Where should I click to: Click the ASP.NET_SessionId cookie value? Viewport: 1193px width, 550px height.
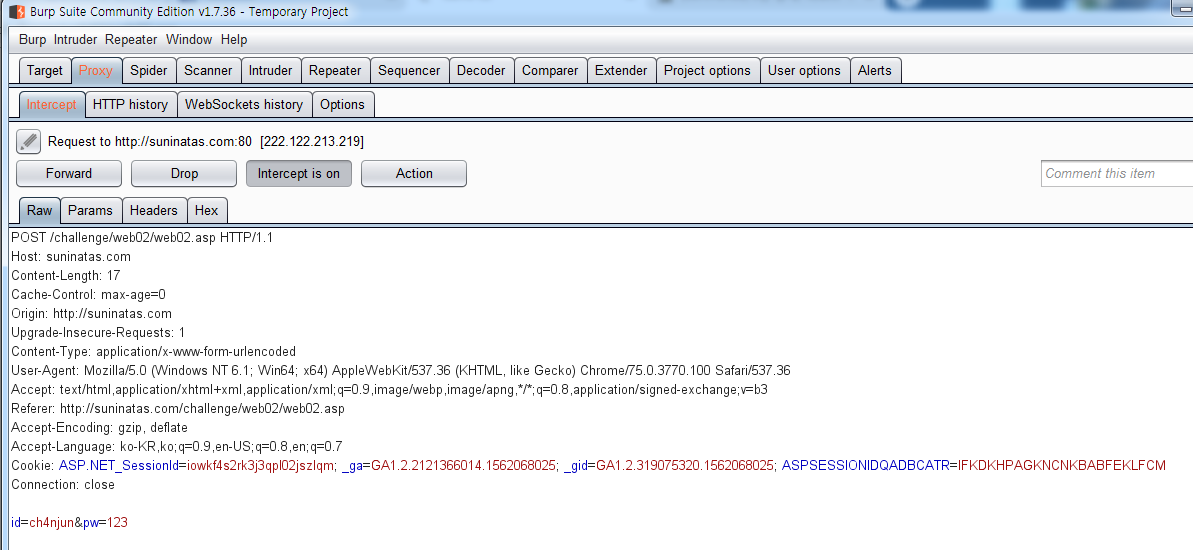(x=260, y=466)
